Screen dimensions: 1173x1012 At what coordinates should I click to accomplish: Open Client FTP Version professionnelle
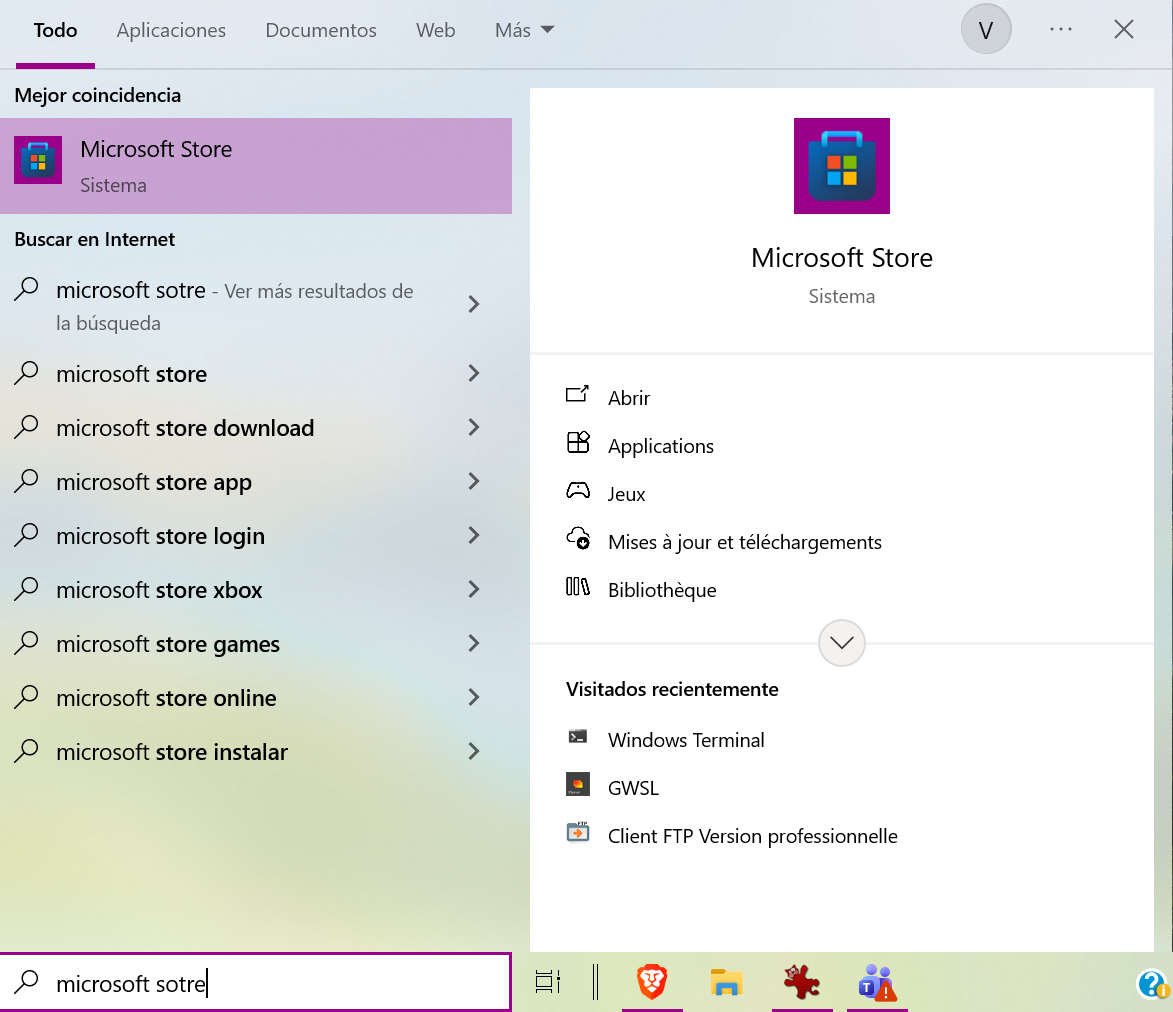pos(752,836)
